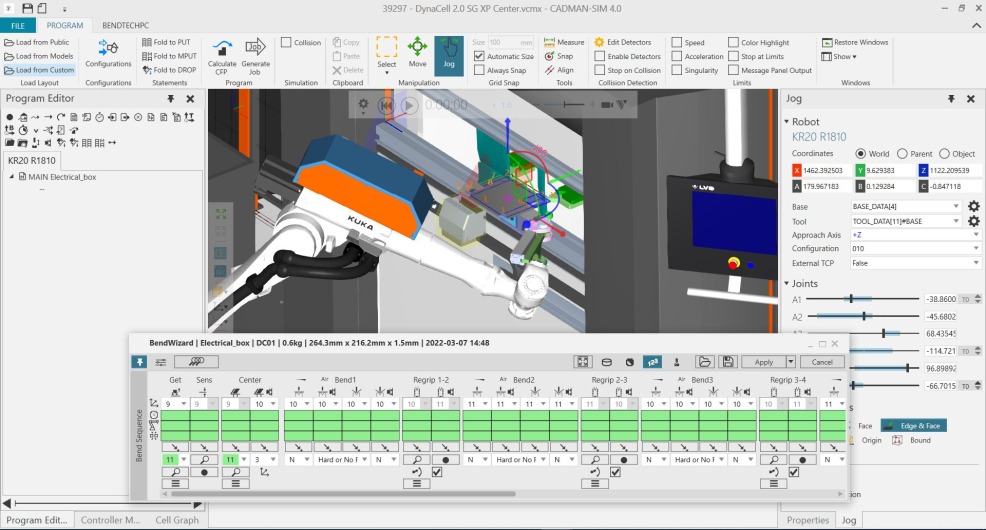Open the FILE menu
Screen dimensions: 986x530
[18, 26]
